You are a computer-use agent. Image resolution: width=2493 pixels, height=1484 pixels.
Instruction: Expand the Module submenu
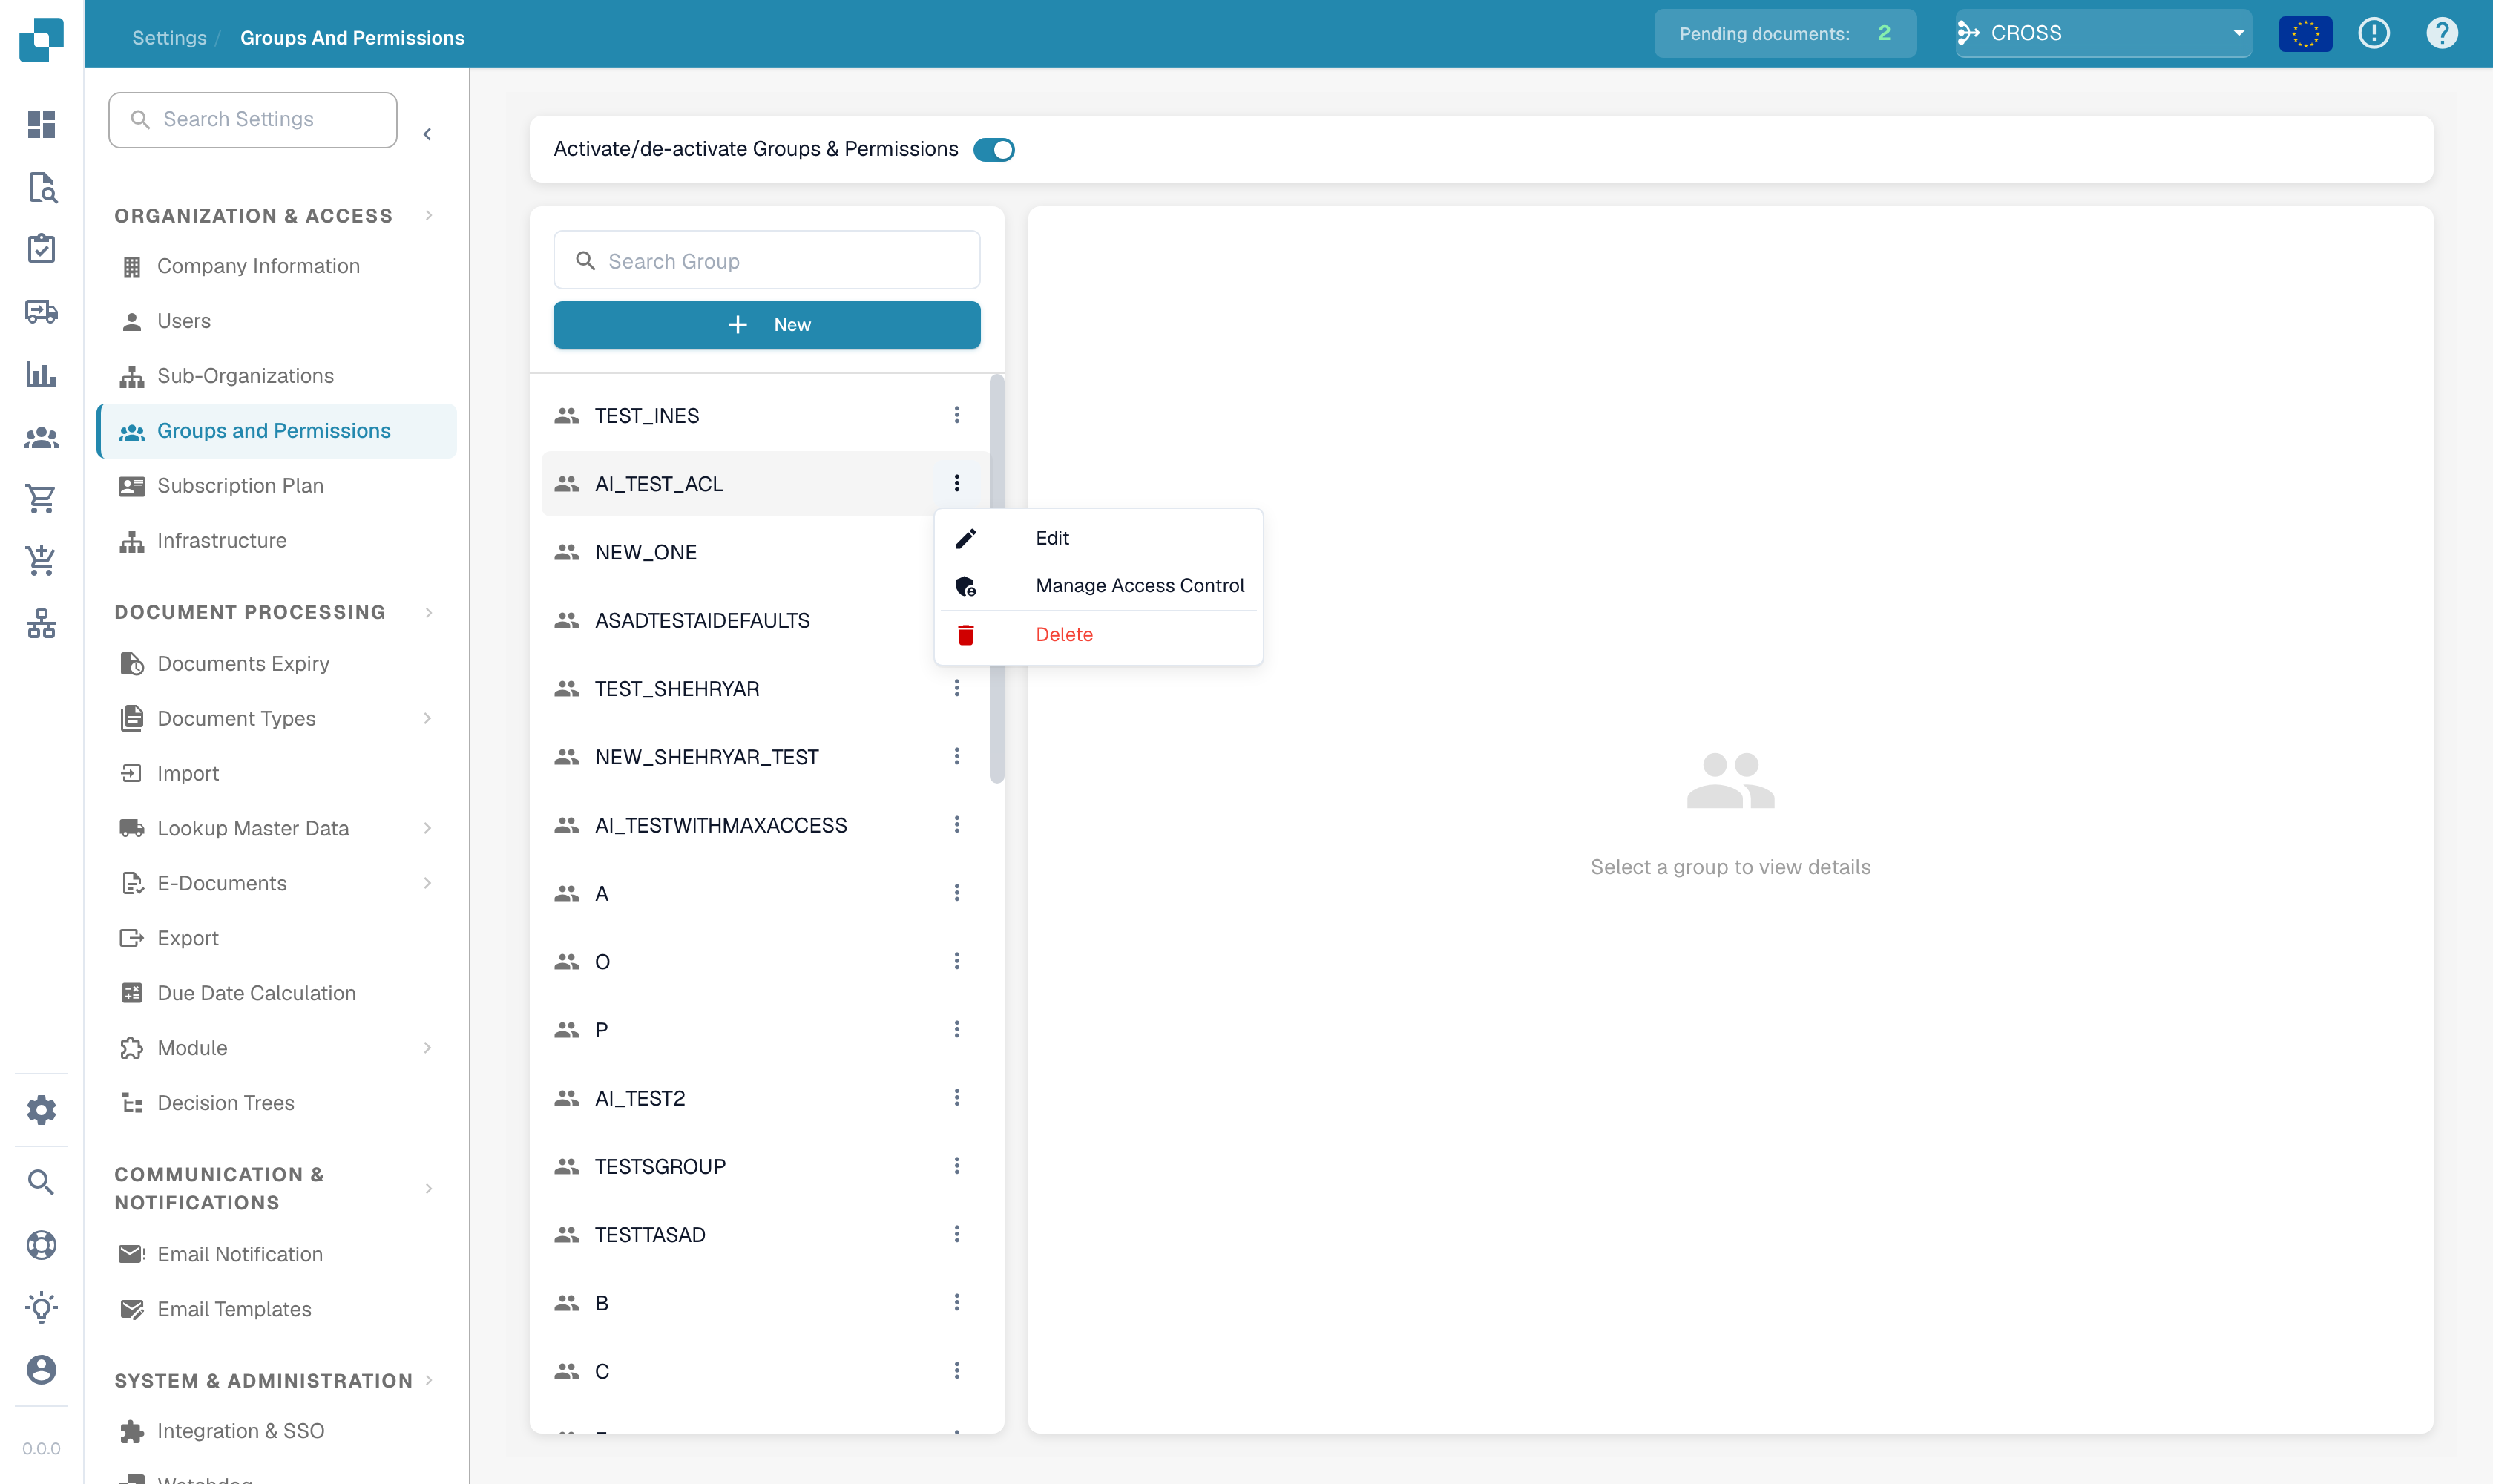[427, 1048]
